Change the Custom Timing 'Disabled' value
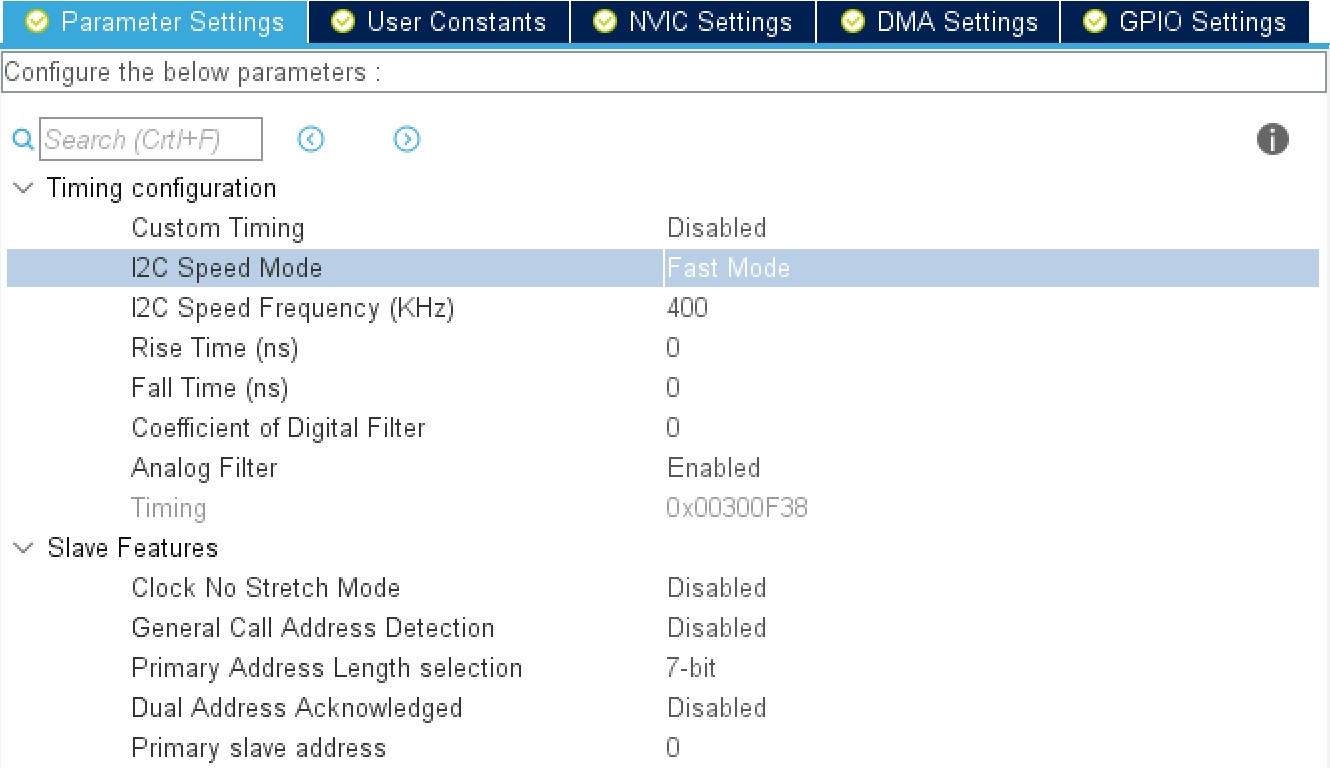 coord(716,228)
